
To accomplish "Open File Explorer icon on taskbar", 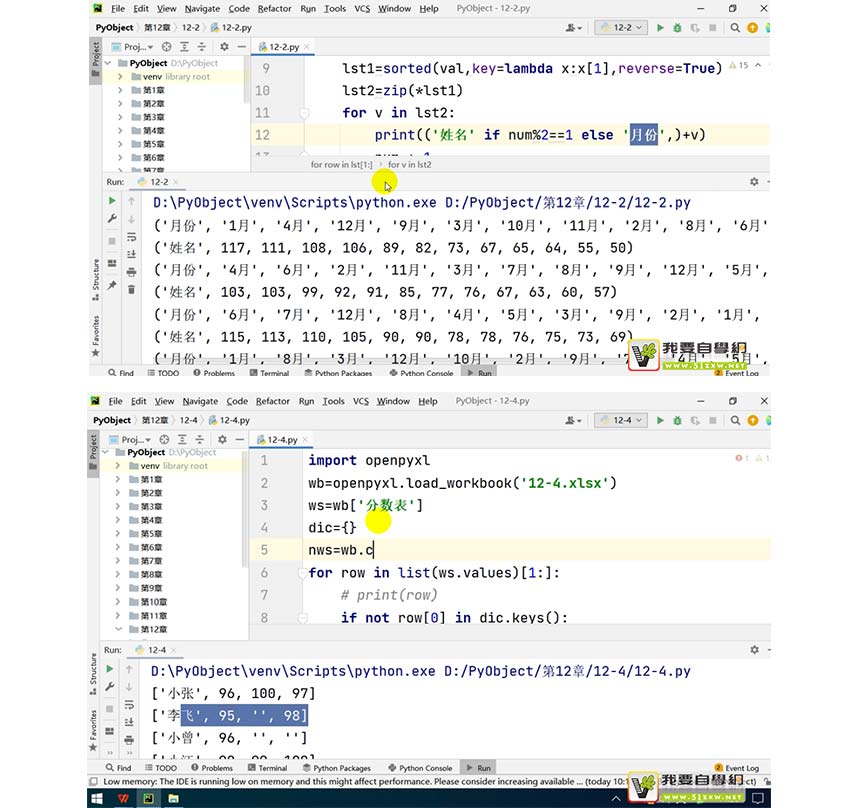I will pyautogui.click(x=173, y=799).
